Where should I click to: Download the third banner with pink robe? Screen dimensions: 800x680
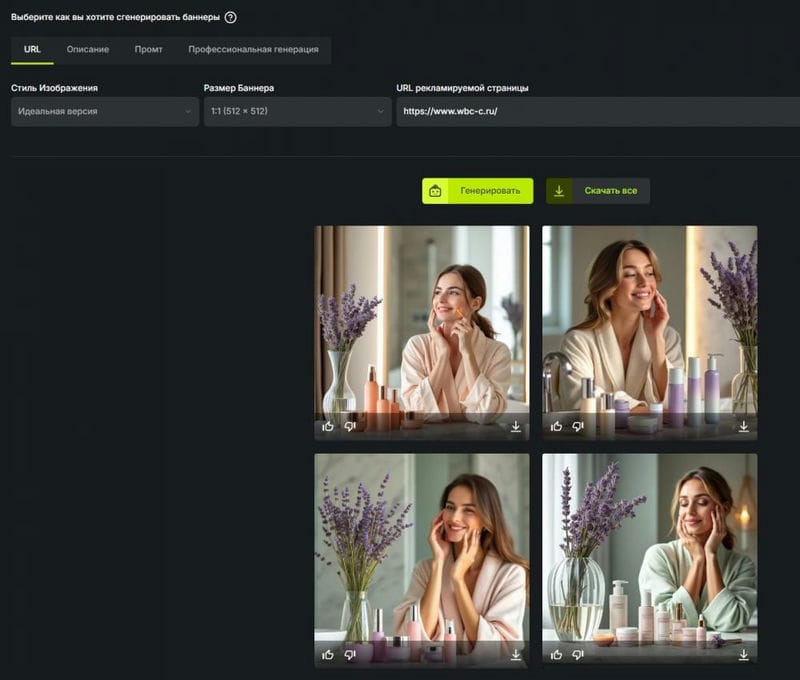pos(516,654)
